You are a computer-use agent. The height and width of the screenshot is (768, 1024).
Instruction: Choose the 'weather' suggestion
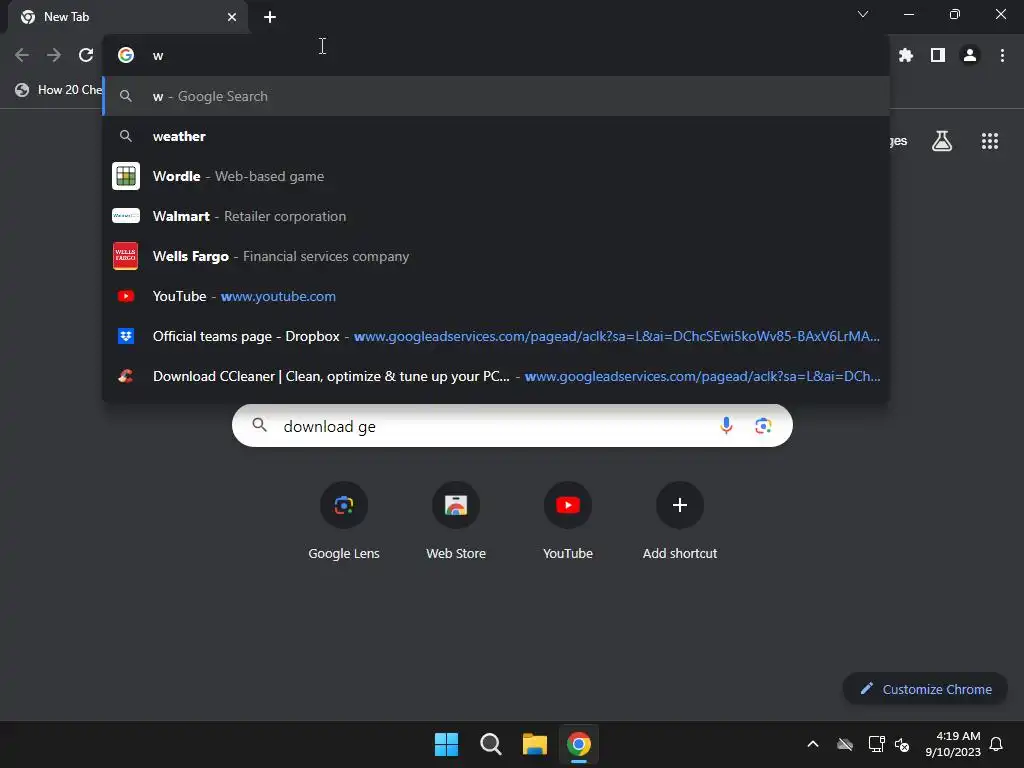(496, 136)
